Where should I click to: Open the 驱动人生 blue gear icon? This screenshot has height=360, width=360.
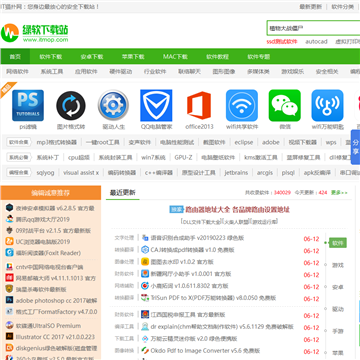point(113,105)
